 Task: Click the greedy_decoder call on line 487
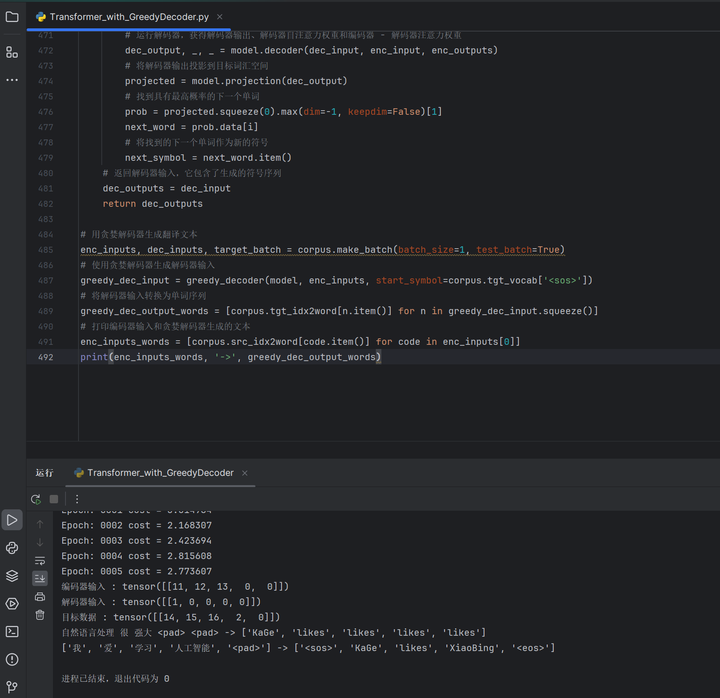coord(389,280)
